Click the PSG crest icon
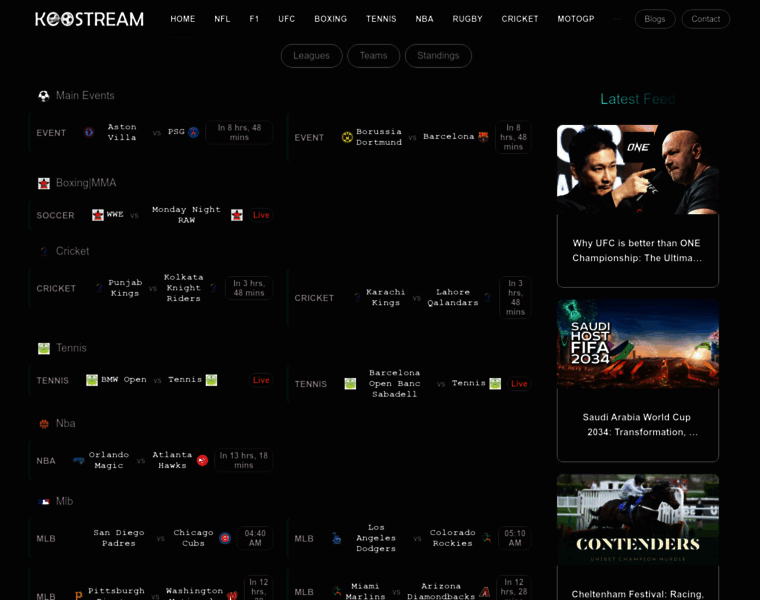This screenshot has width=760, height=600. tap(193, 132)
